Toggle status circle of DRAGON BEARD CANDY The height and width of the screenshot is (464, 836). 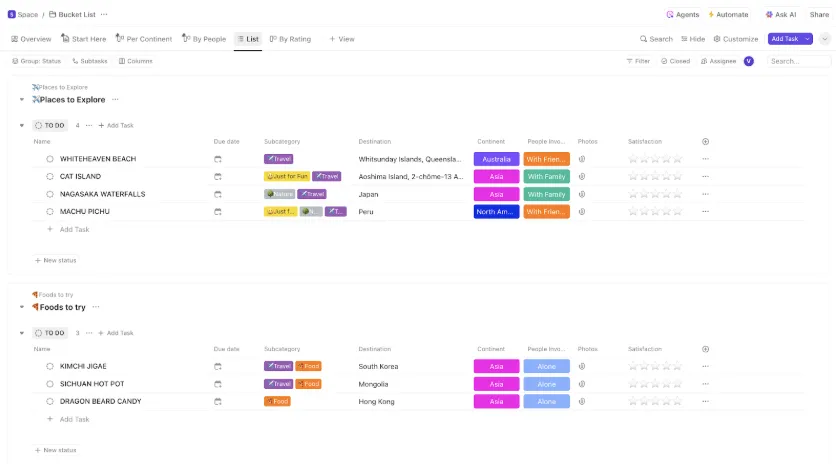[50, 402]
